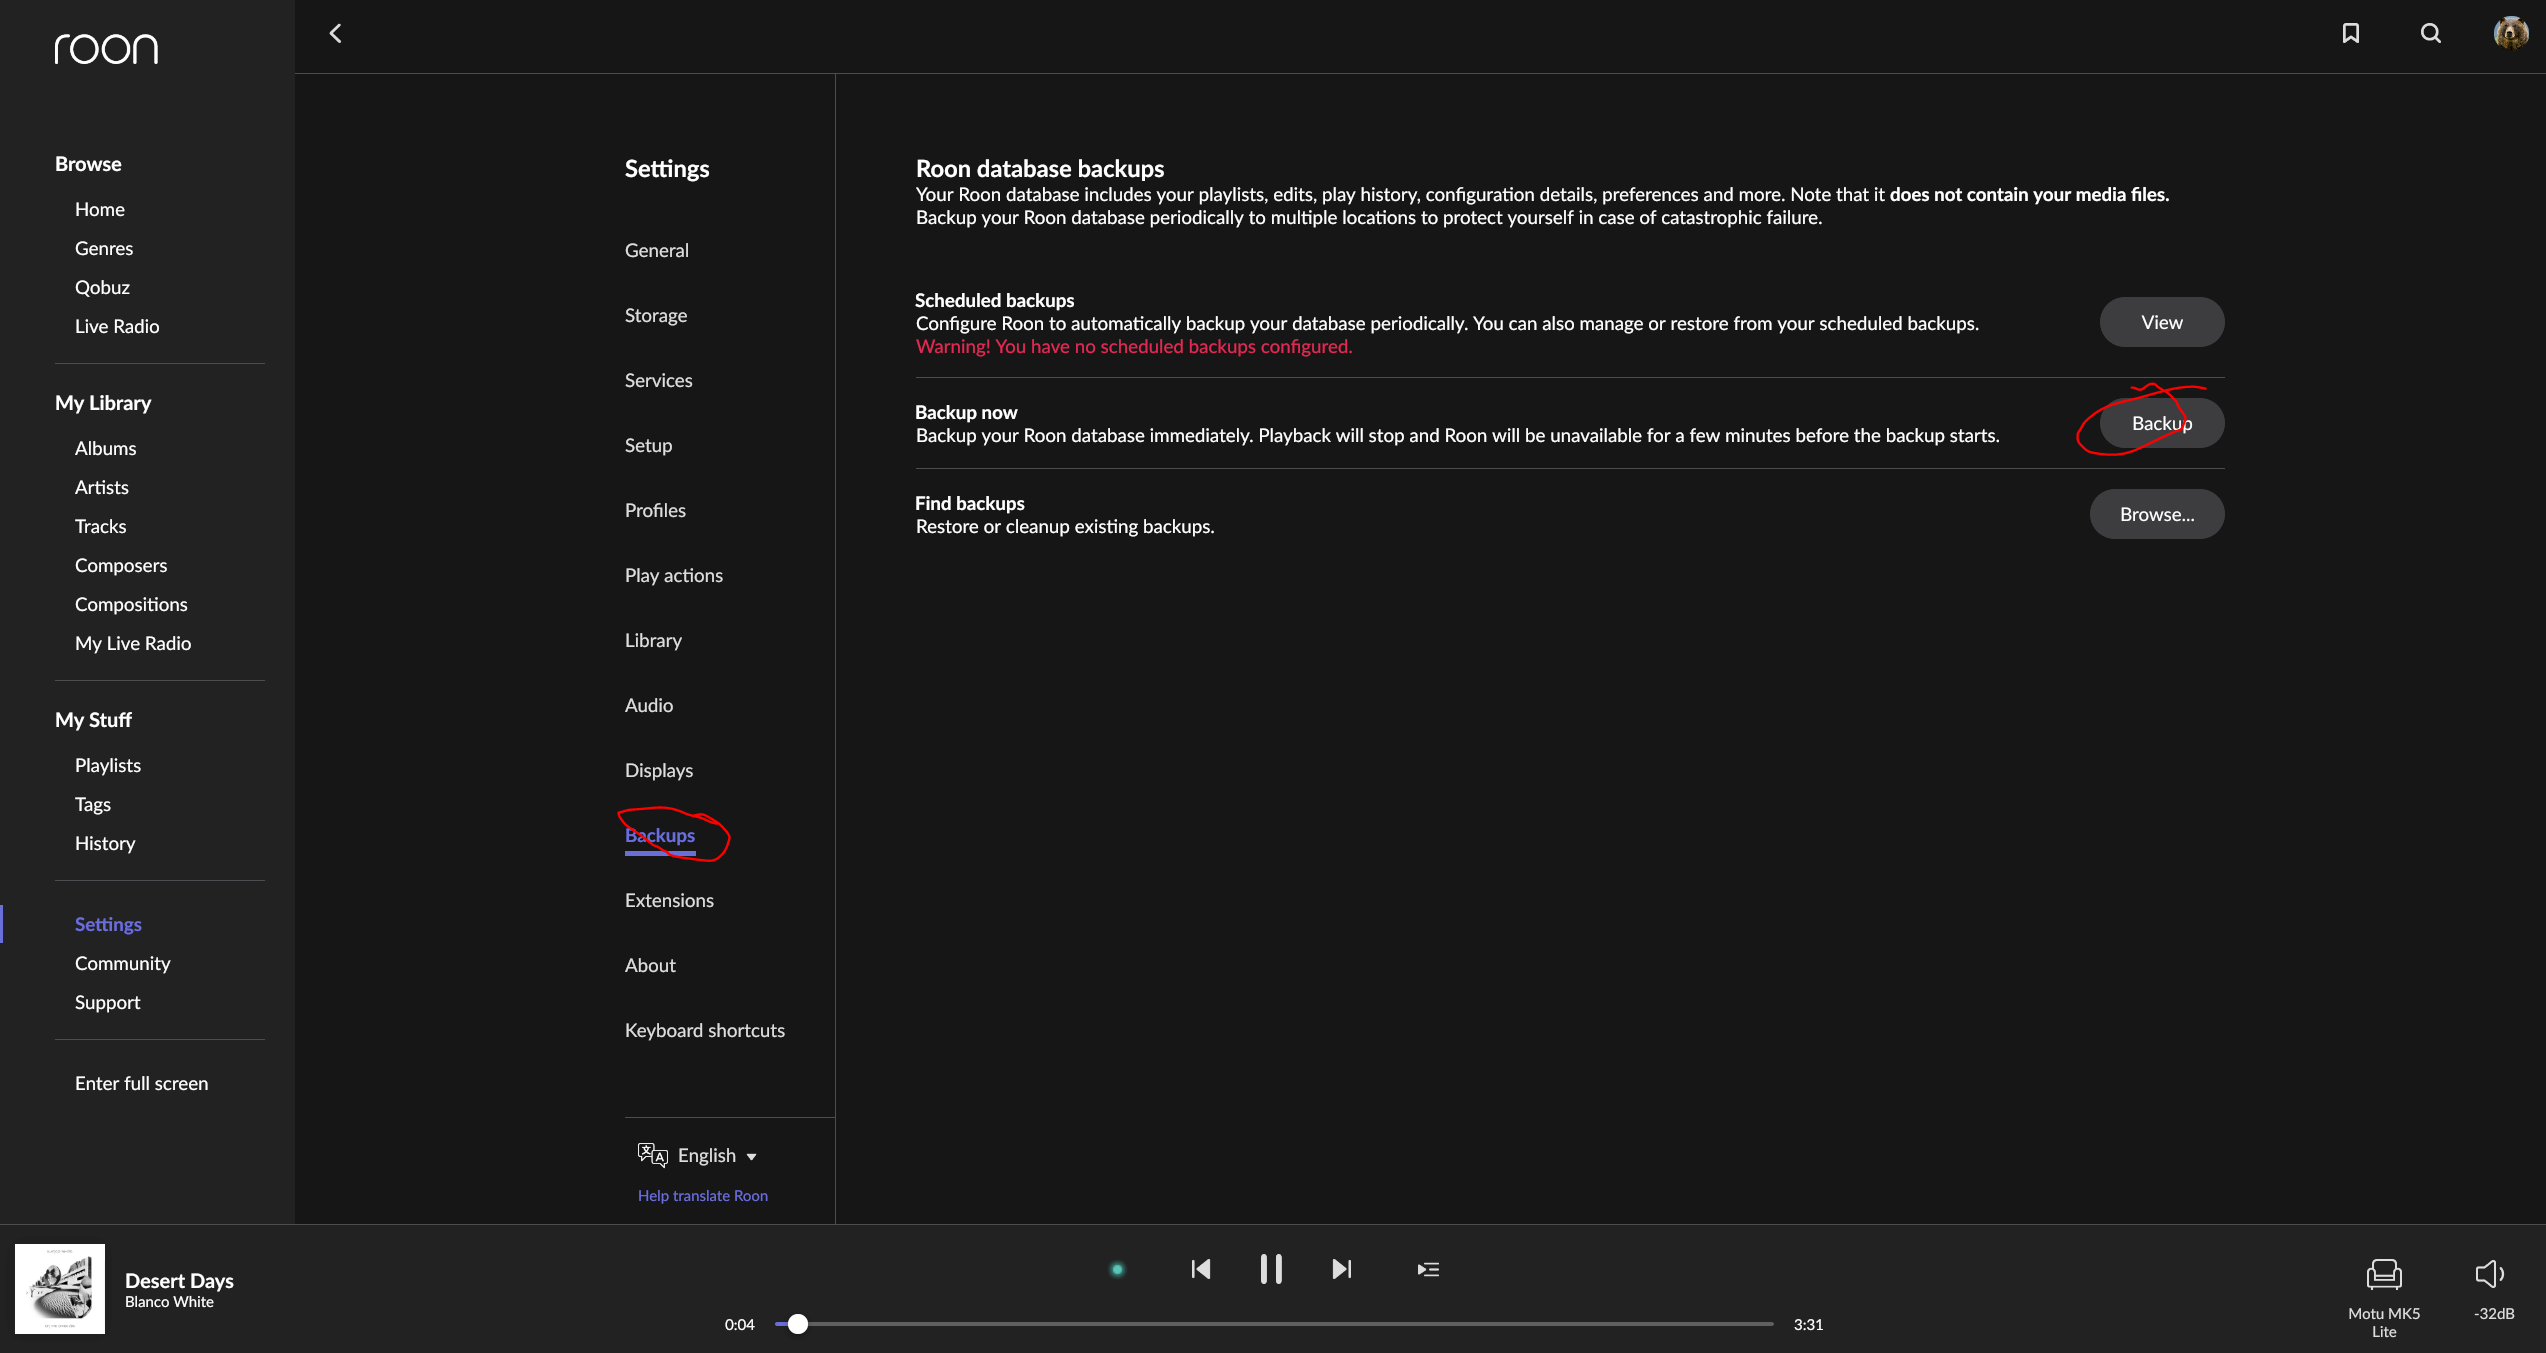This screenshot has height=1353, width=2546.
Task: Select Settings in the left sidebar
Action: point(108,924)
